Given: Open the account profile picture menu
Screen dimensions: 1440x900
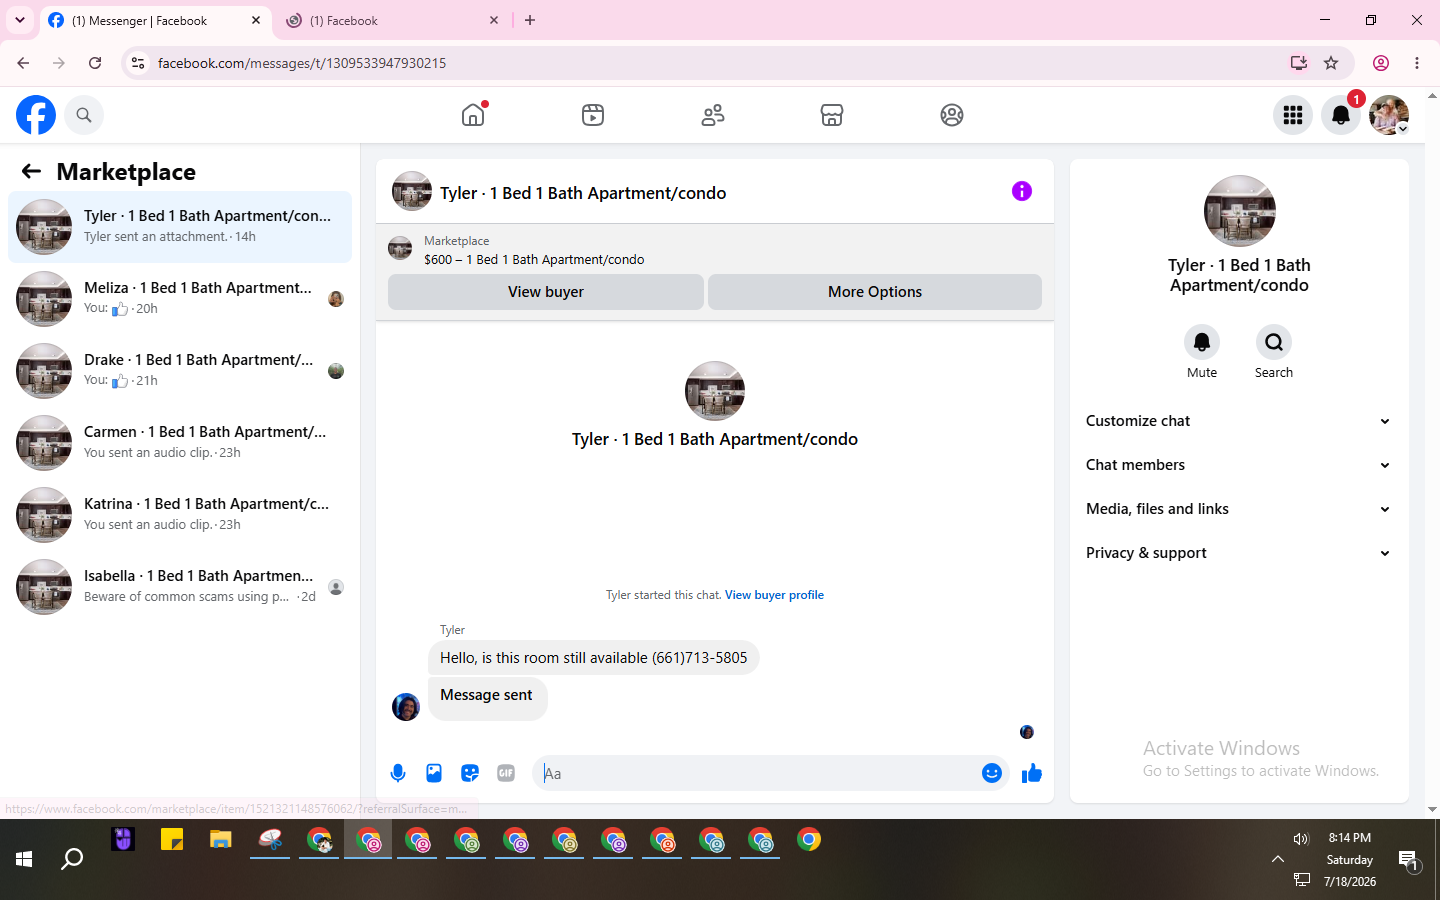Looking at the screenshot, I should [1389, 115].
